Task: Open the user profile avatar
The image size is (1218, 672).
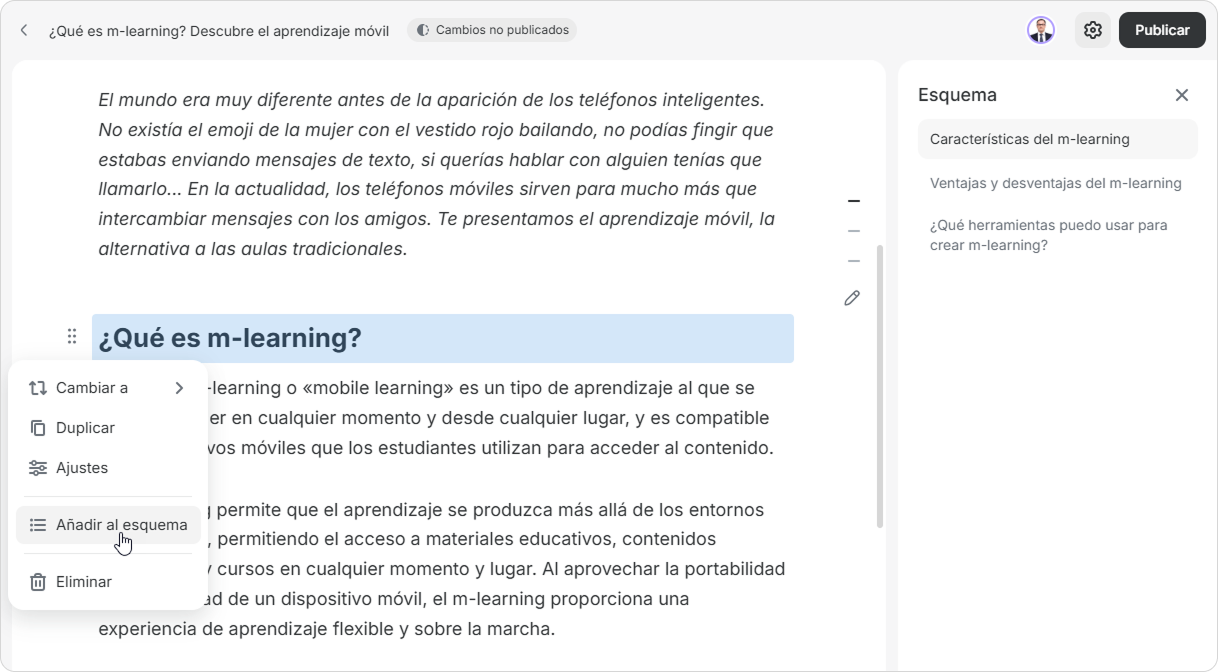Action: coord(1041,30)
